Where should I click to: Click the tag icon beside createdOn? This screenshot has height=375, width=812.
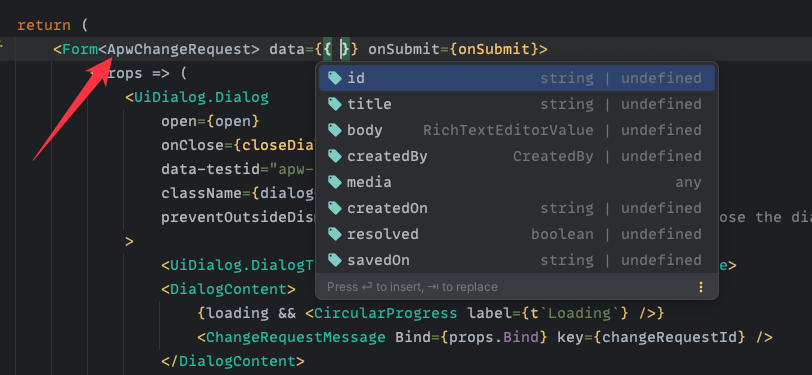335,208
